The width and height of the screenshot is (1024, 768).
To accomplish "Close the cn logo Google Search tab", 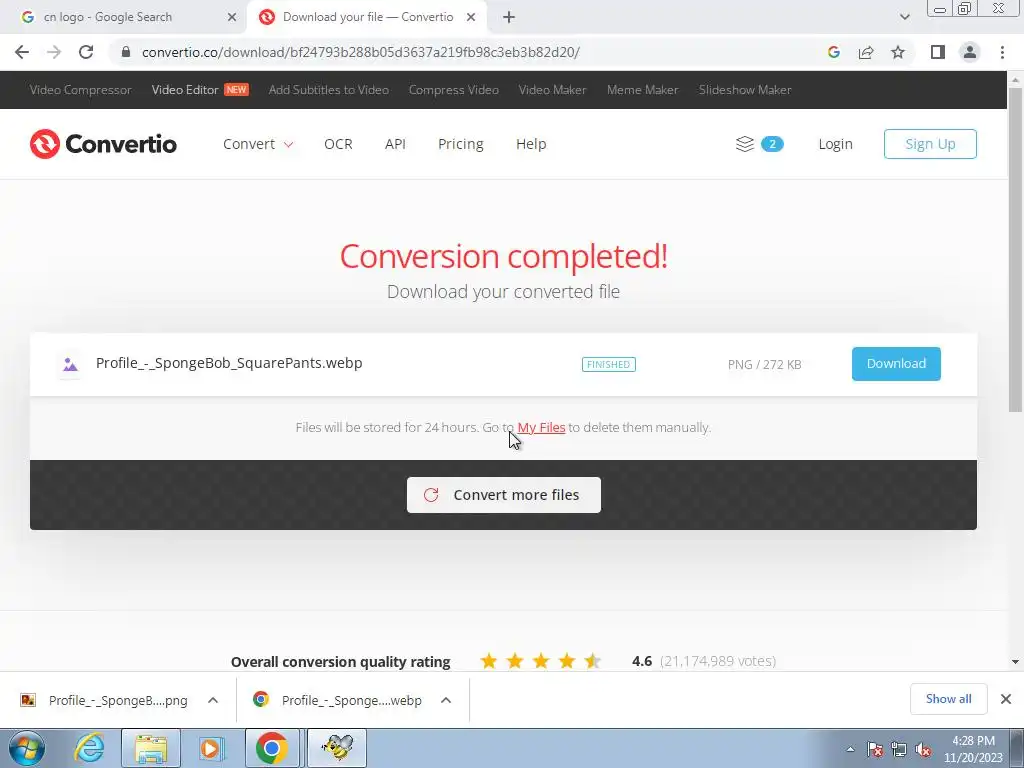I will (x=232, y=17).
